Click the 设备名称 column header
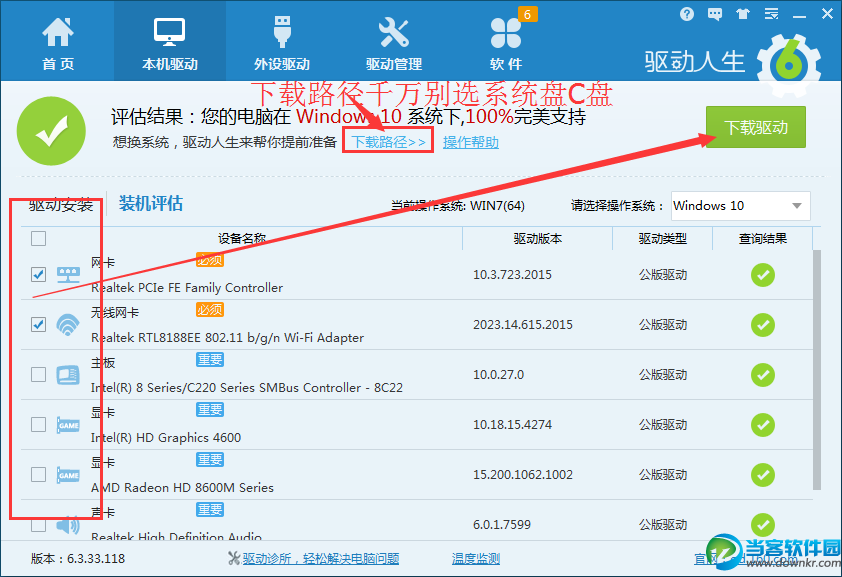This screenshot has height=577, width=842. point(242,238)
